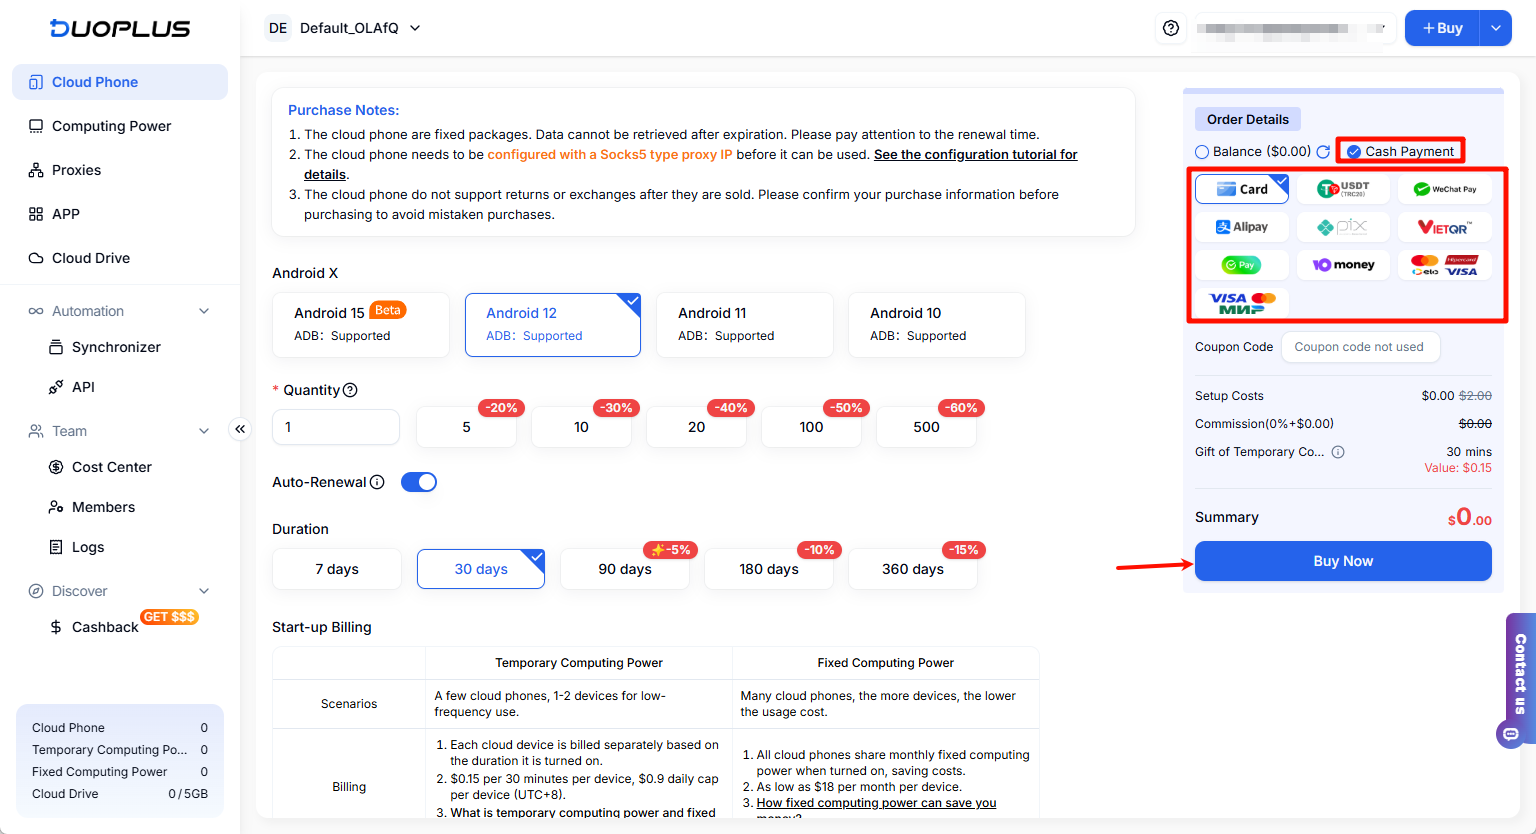Select the Cash Payment radio option
1536x834 pixels.
click(x=1354, y=152)
